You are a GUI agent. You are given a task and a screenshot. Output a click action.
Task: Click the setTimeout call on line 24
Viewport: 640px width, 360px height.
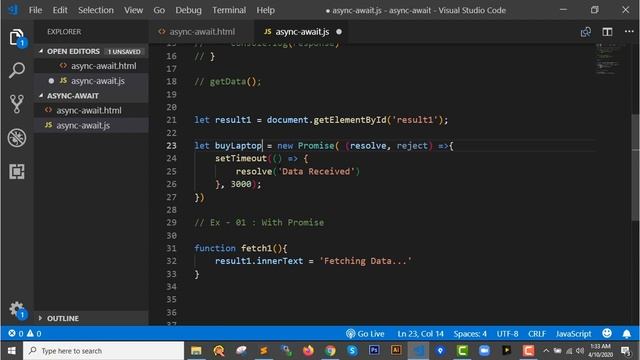click(241, 158)
